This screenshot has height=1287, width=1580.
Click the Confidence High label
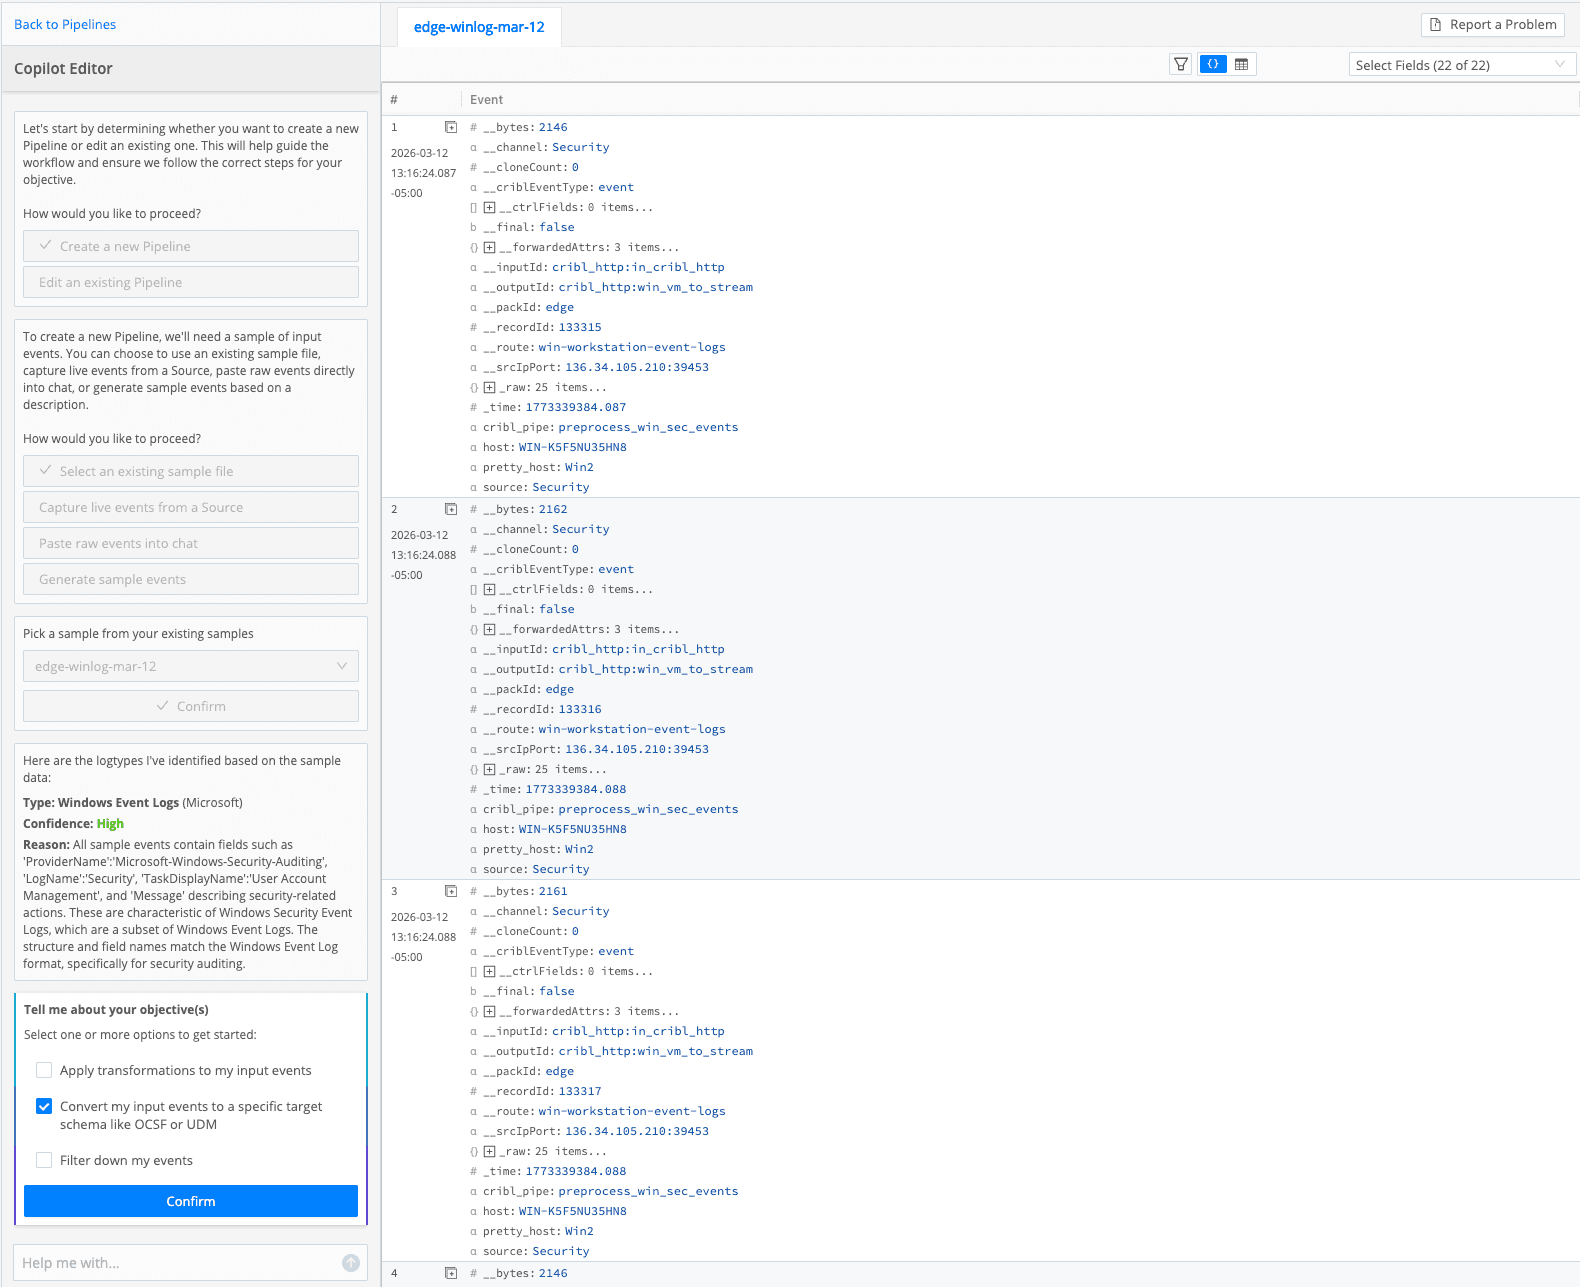(110, 824)
